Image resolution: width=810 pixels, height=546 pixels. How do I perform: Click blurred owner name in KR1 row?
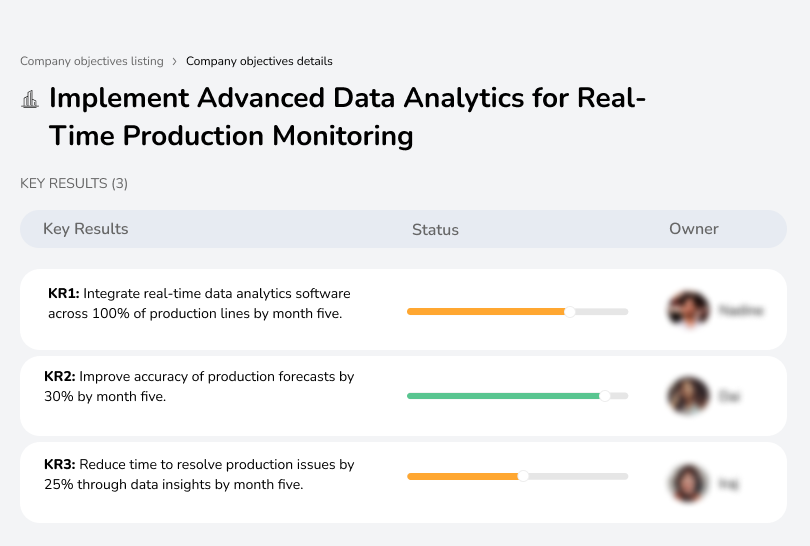[x=741, y=310]
